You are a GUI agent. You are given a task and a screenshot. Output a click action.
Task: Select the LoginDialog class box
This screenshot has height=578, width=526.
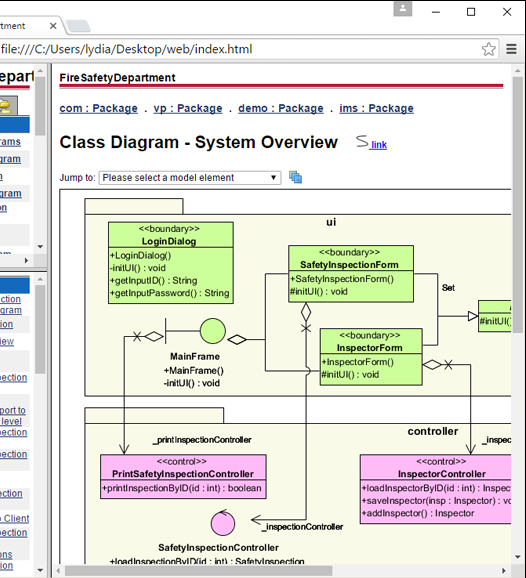(171, 263)
